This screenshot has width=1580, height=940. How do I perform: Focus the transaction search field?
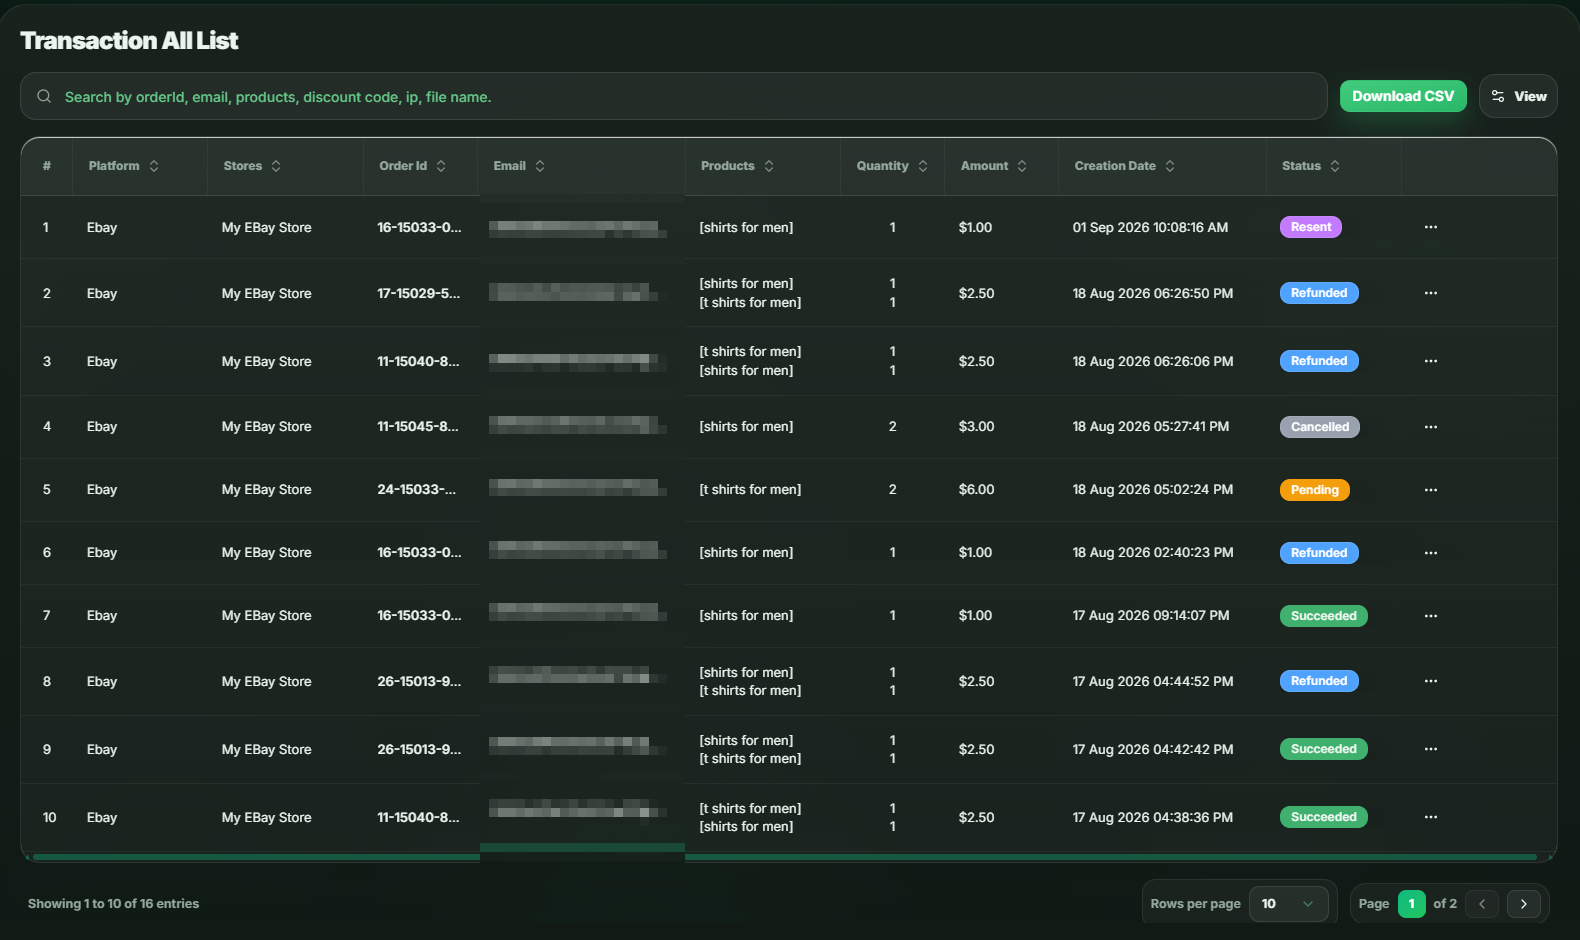click(x=673, y=96)
